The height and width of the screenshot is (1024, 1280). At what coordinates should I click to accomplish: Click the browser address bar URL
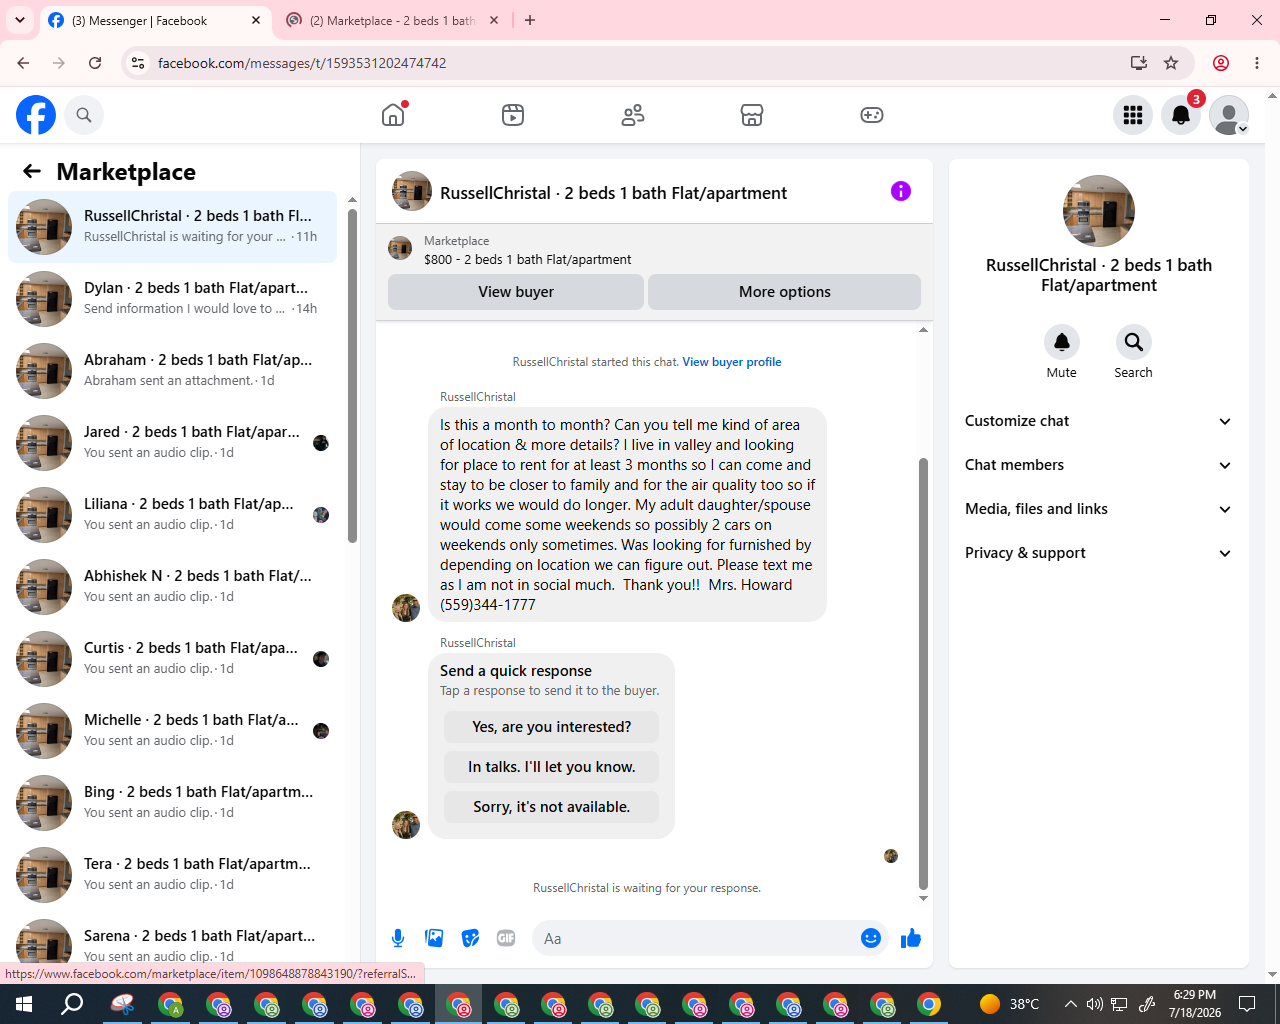302,63
